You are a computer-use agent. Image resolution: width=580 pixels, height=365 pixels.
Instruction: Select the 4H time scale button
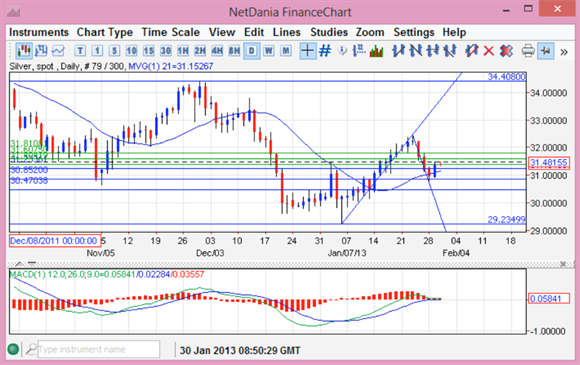click(217, 51)
